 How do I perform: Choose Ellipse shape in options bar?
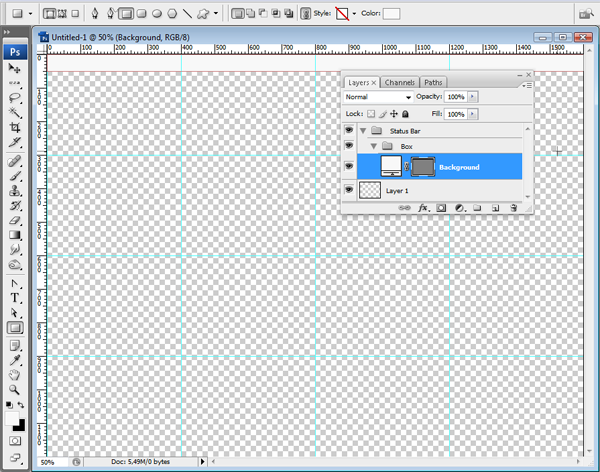[157, 14]
